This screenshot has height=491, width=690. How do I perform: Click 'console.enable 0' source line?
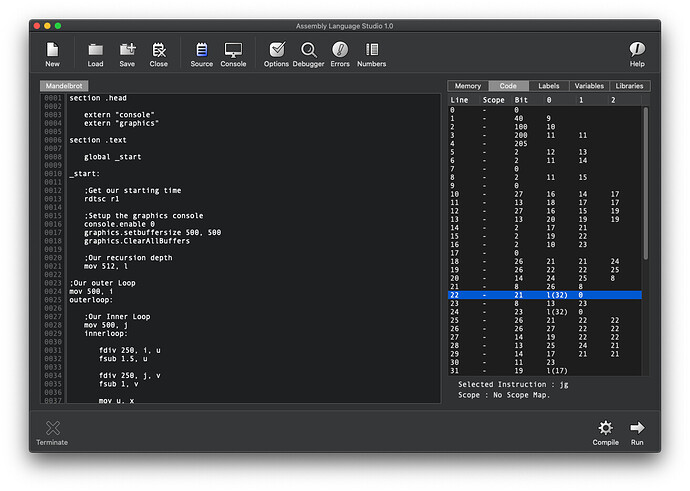(119, 224)
